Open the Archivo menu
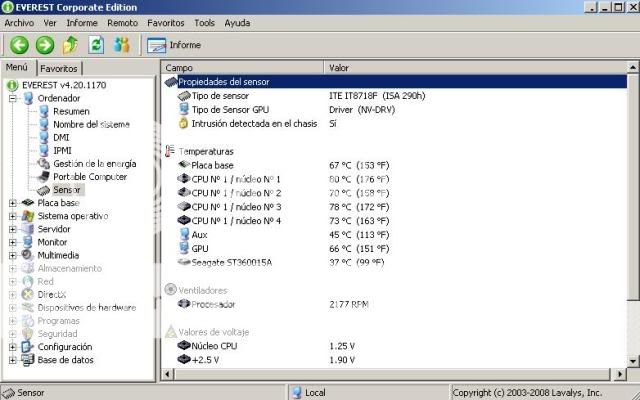 pyautogui.click(x=19, y=23)
